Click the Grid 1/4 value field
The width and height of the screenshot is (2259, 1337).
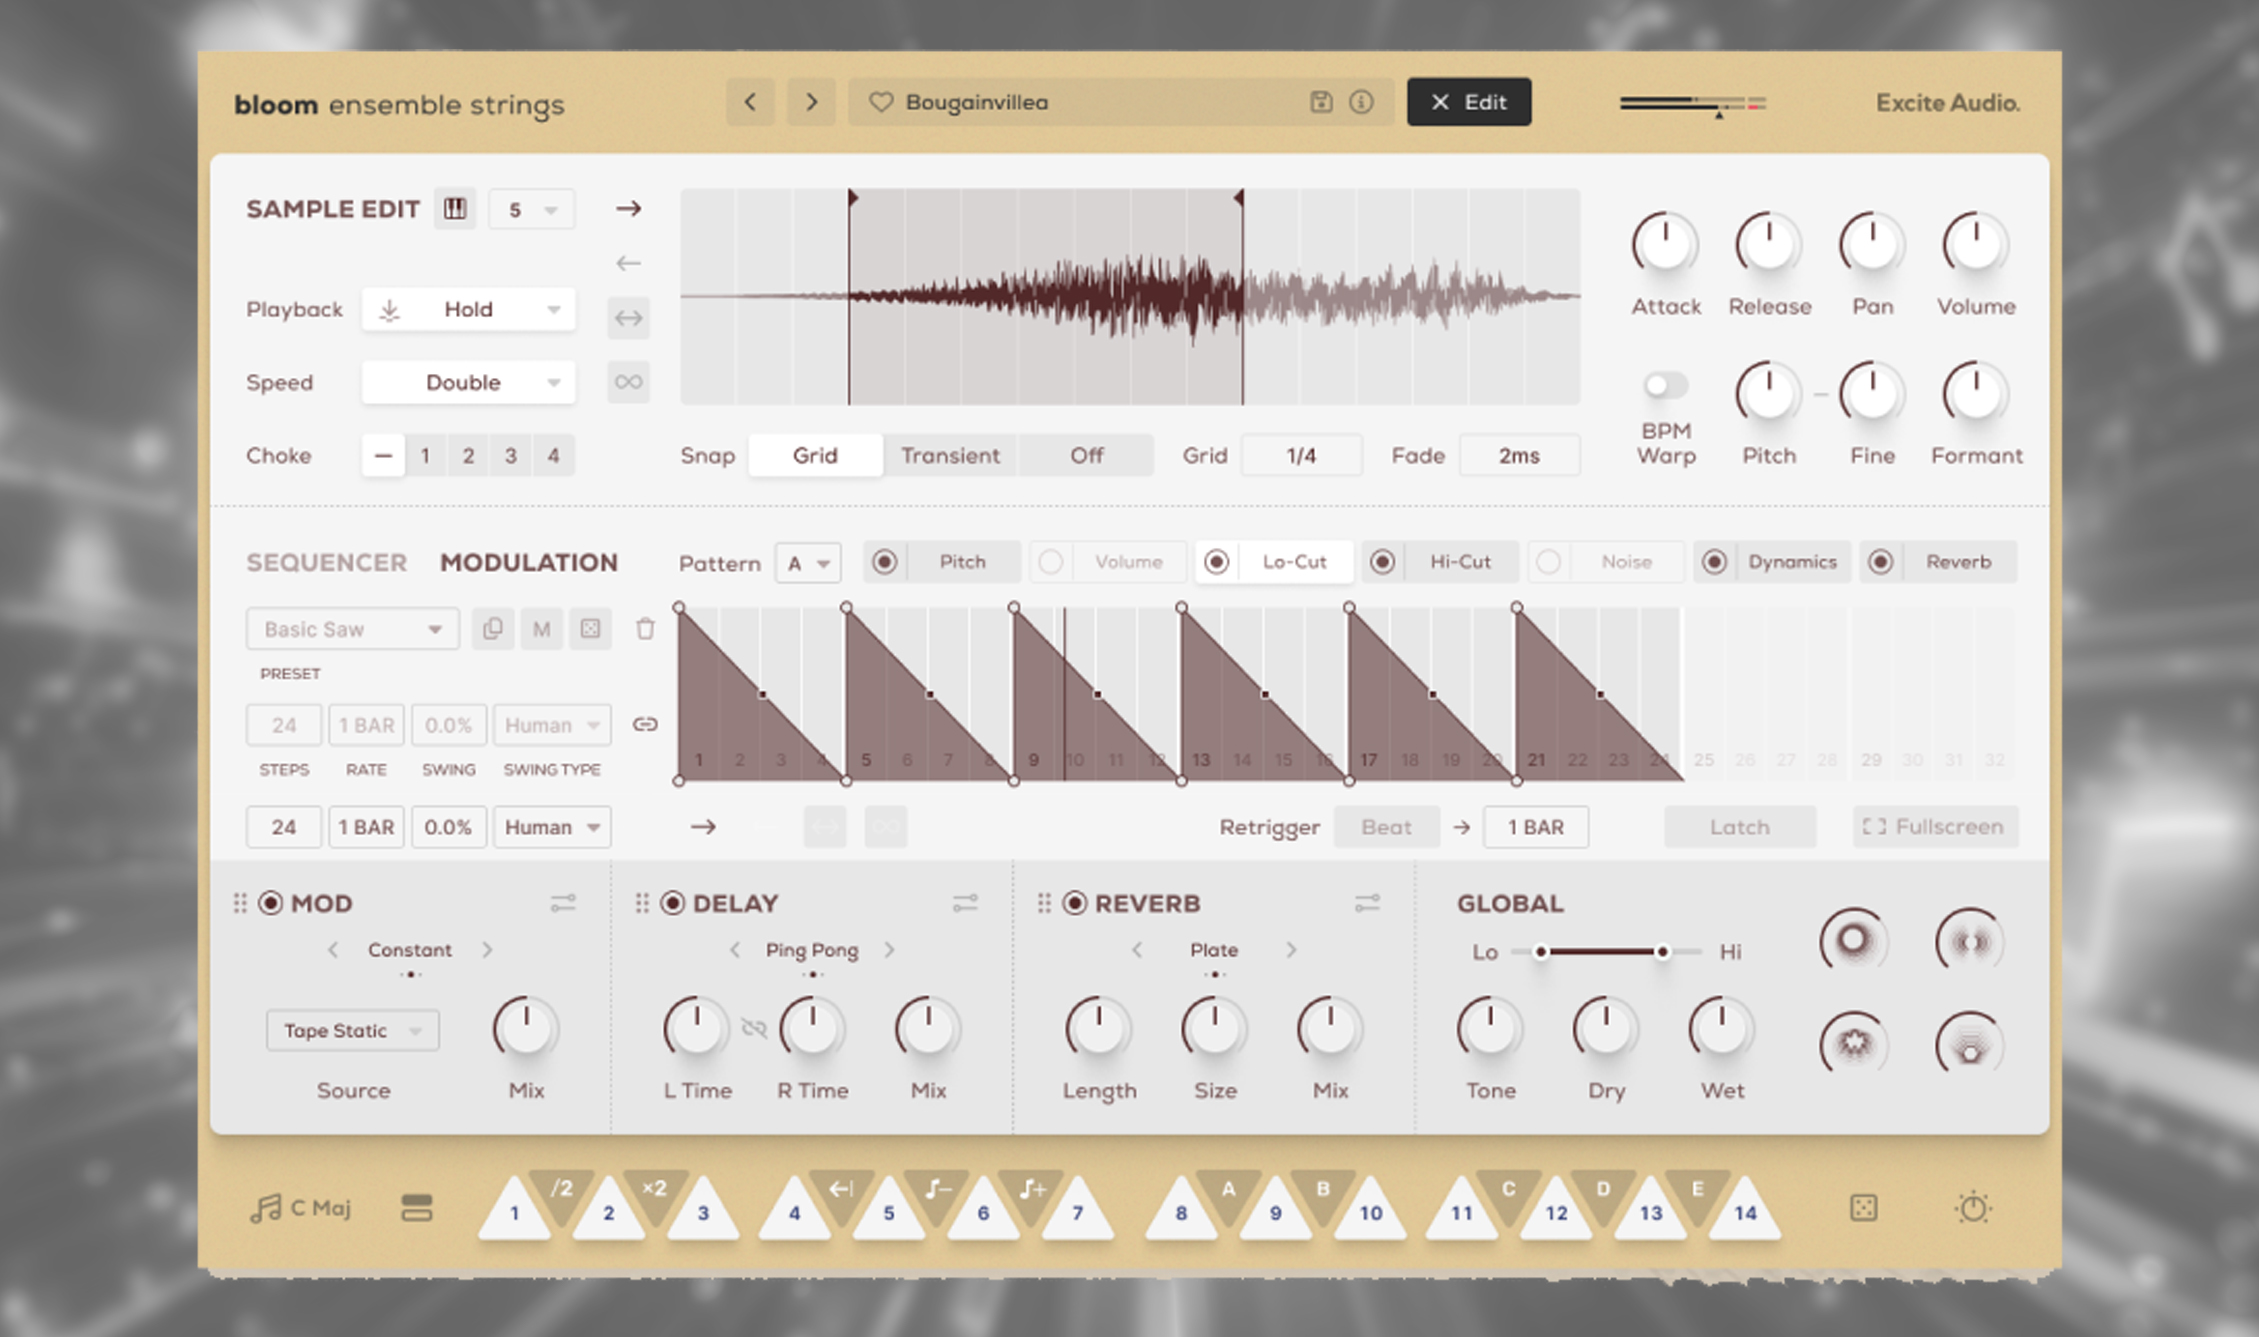pos(1301,455)
